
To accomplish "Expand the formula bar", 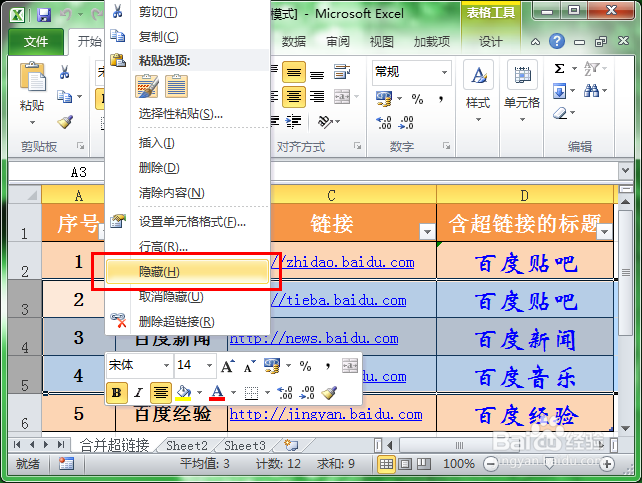I will (x=625, y=170).
